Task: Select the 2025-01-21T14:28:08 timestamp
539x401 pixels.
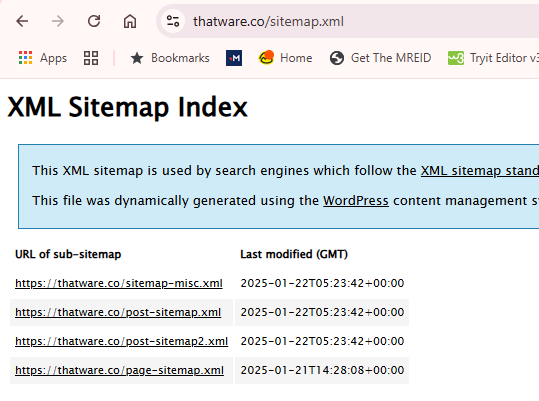Action: click(322, 370)
